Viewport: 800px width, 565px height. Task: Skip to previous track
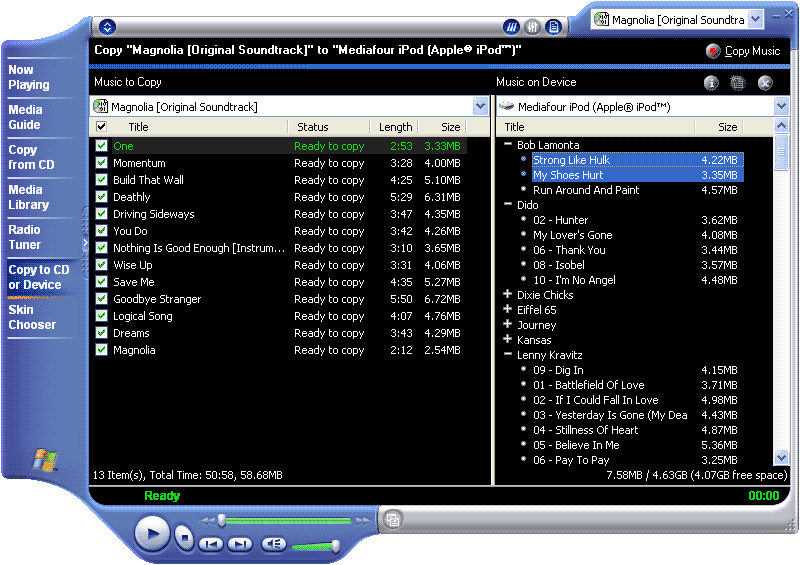pyautogui.click(x=211, y=544)
